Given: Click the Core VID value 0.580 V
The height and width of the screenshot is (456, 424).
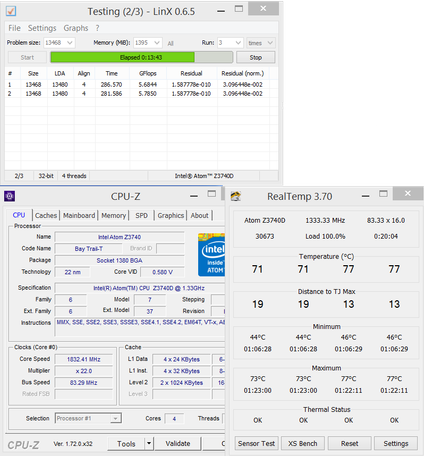Looking at the screenshot, I should pyautogui.click(x=162, y=272).
